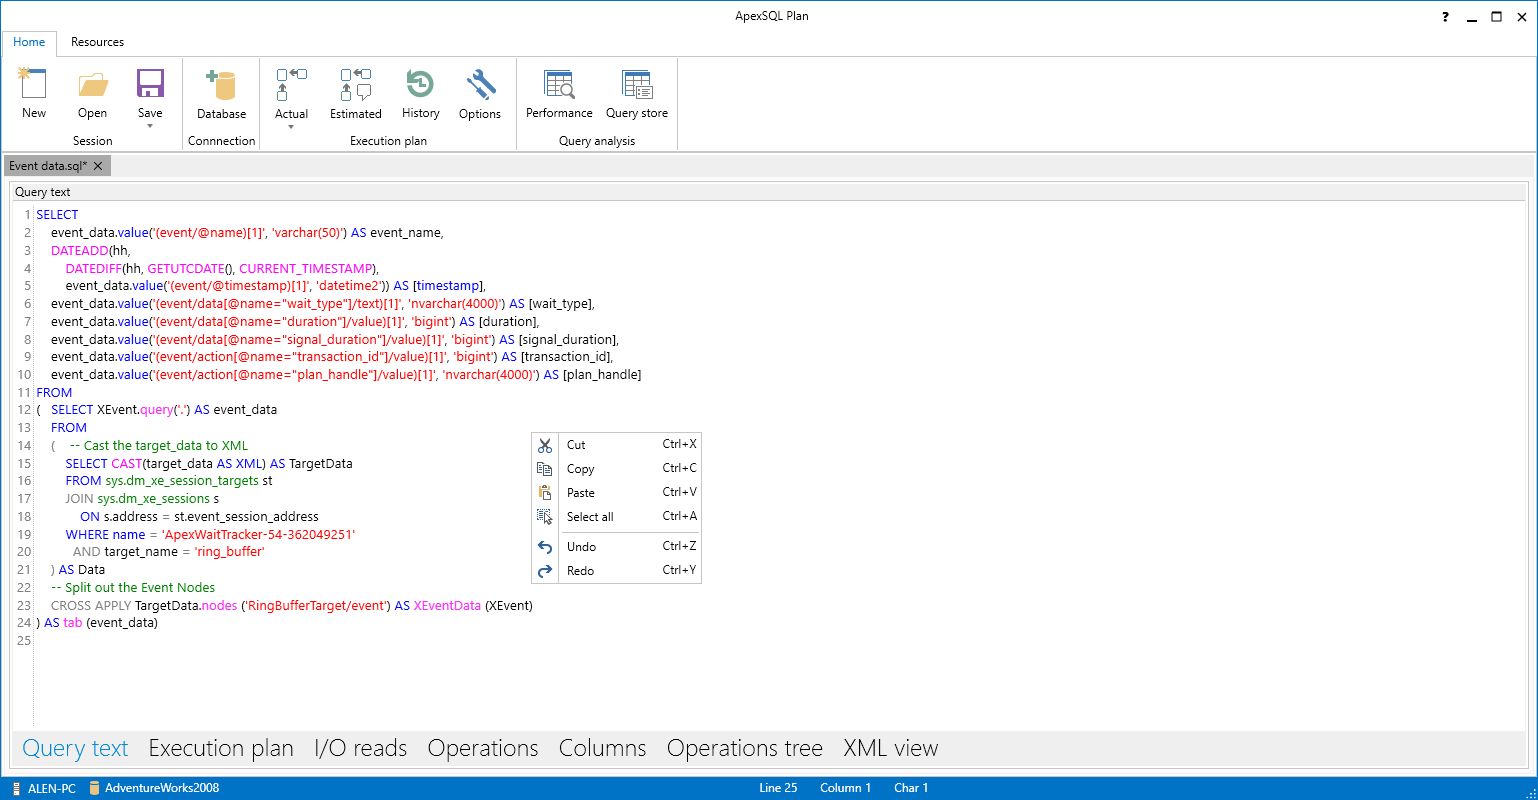Open the Database connection settings
This screenshot has height=800, width=1538.
(x=221, y=90)
